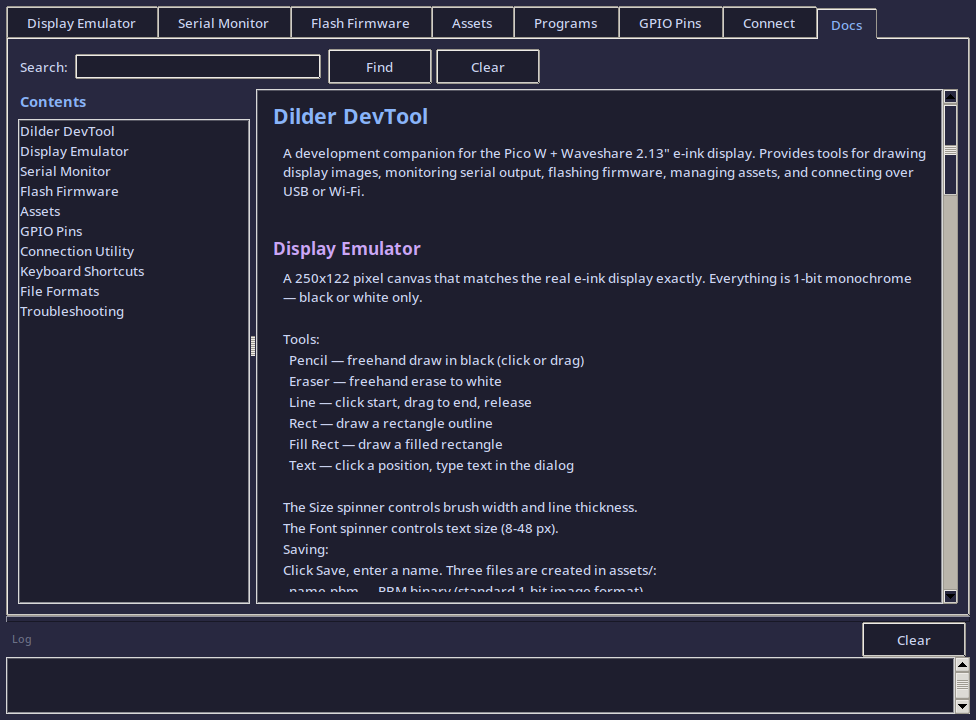Switch to the Connect tab
Screen dimensions: 976x720
pos(768,23)
